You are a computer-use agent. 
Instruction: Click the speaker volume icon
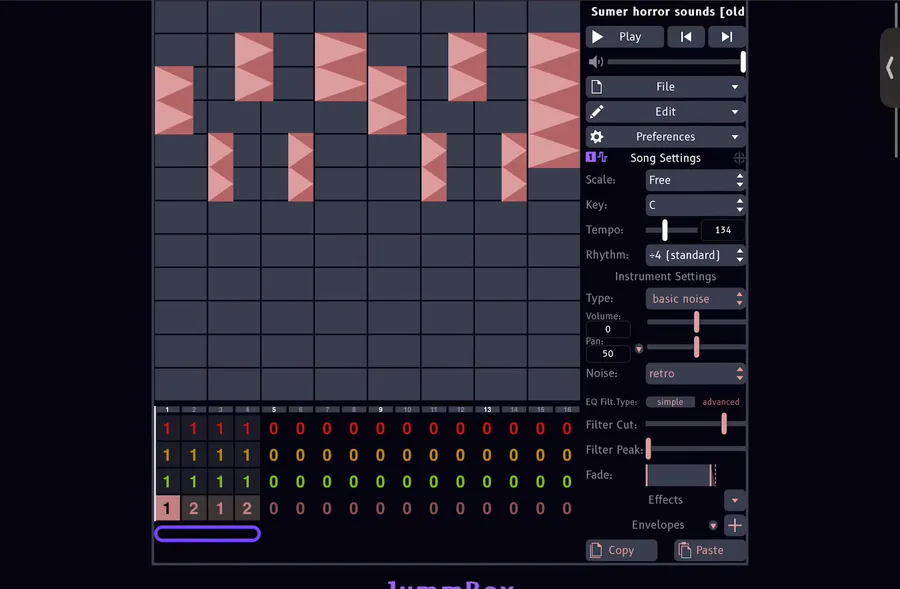(596, 62)
